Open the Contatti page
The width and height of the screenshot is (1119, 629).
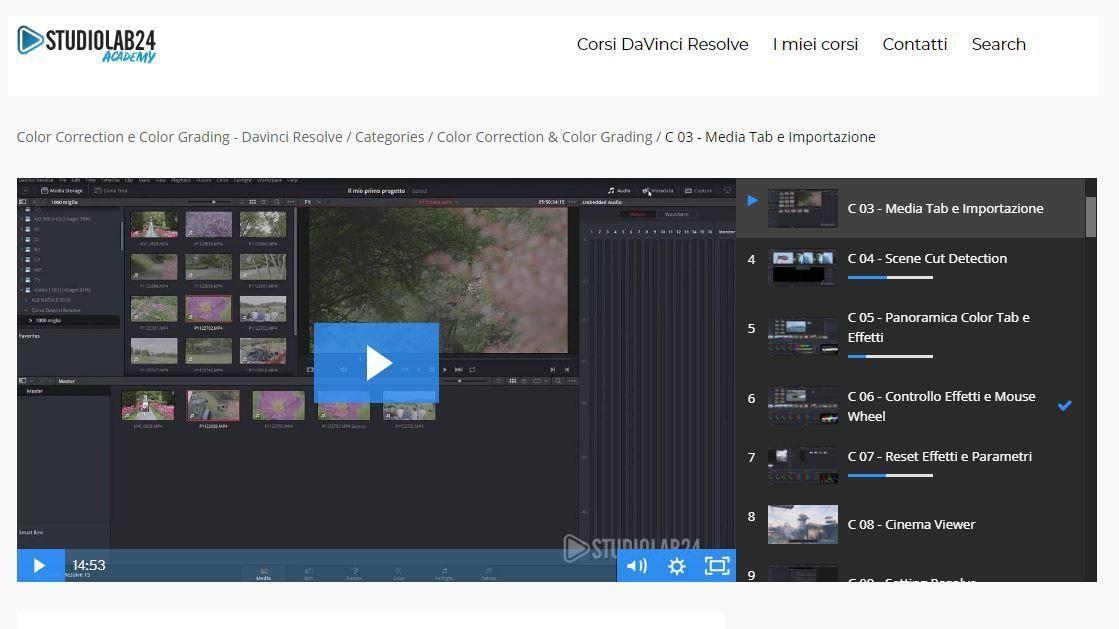coord(915,44)
